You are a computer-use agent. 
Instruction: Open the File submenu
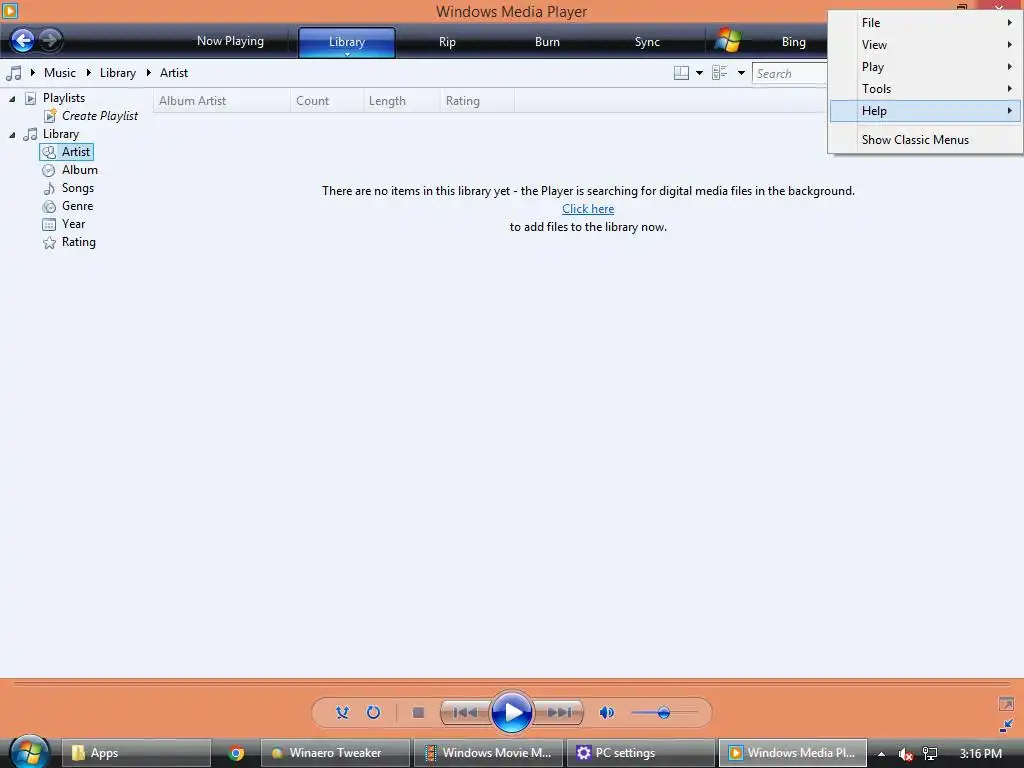[925, 23]
